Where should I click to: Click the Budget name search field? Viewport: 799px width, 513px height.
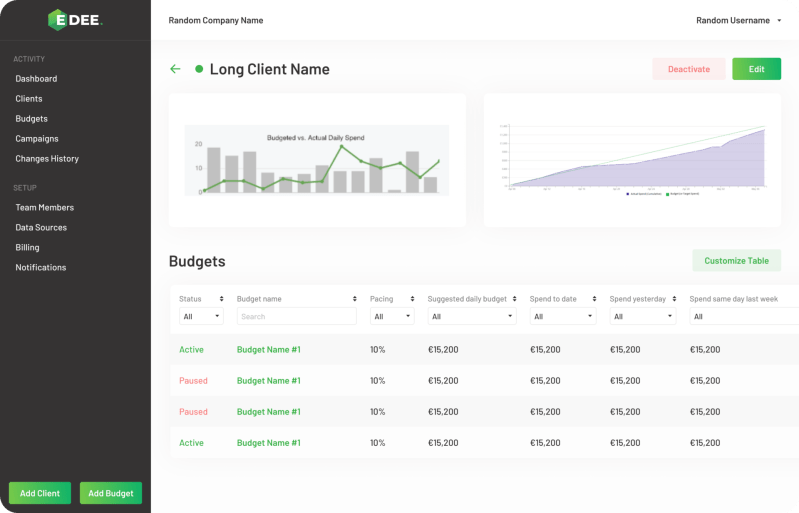[297, 316]
